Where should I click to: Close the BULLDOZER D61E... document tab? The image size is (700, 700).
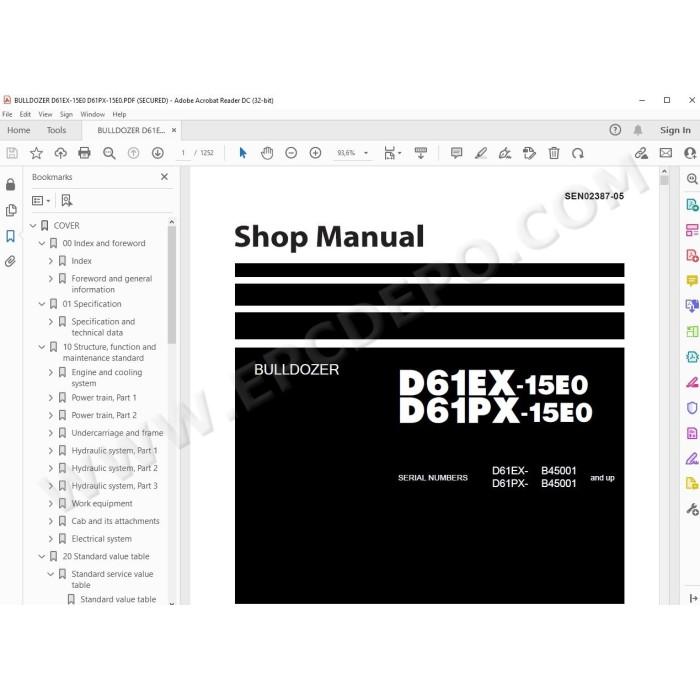pyautogui.click(x=174, y=130)
